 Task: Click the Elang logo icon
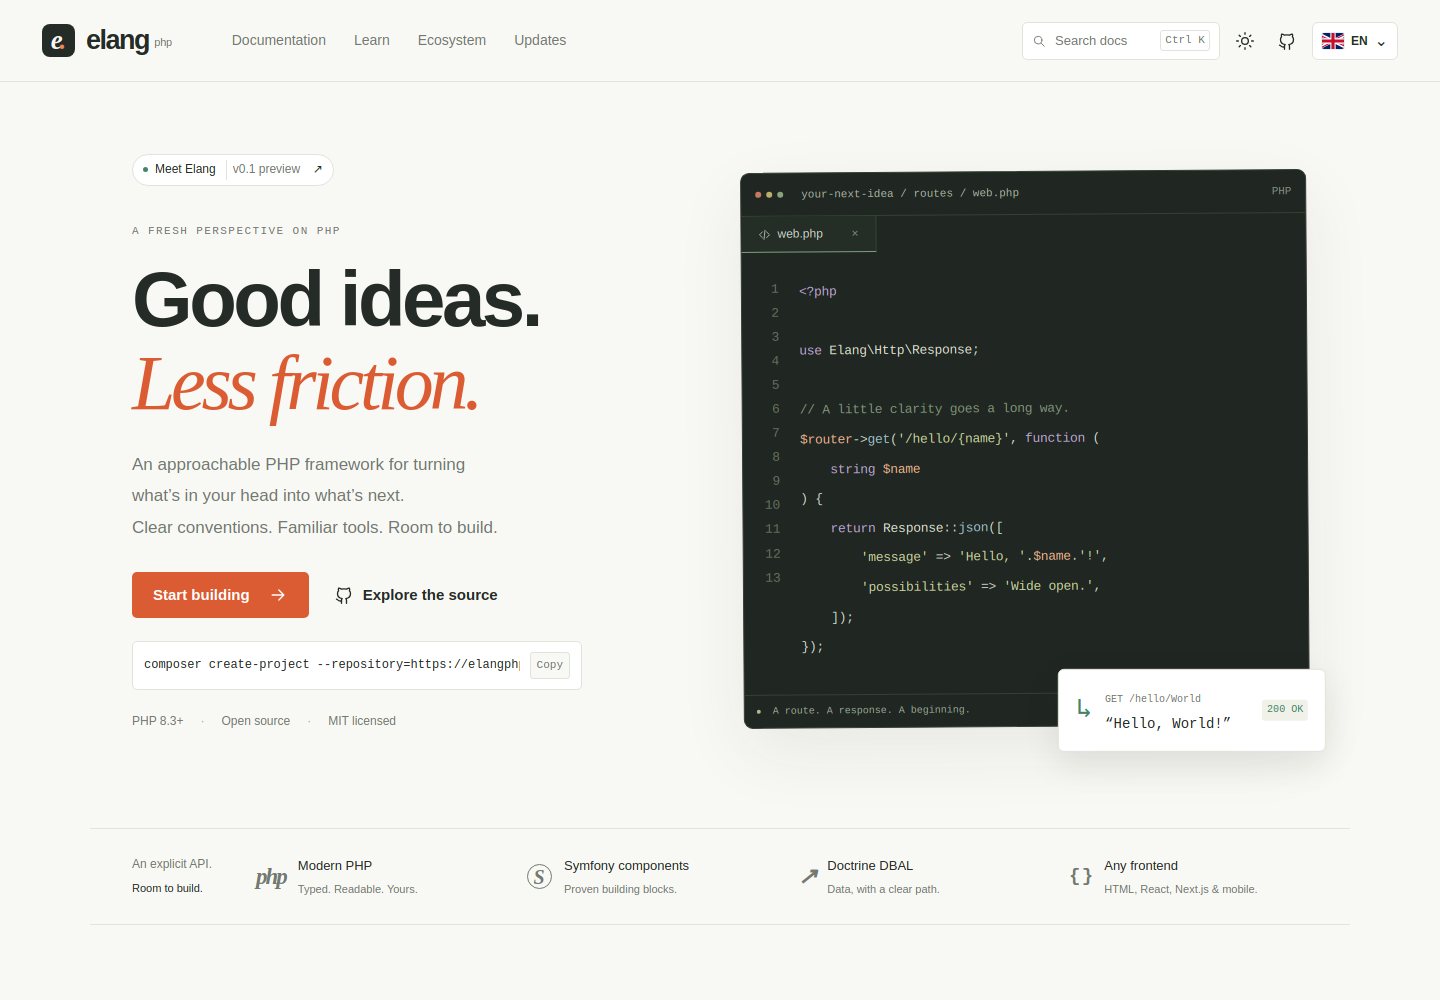pos(58,41)
